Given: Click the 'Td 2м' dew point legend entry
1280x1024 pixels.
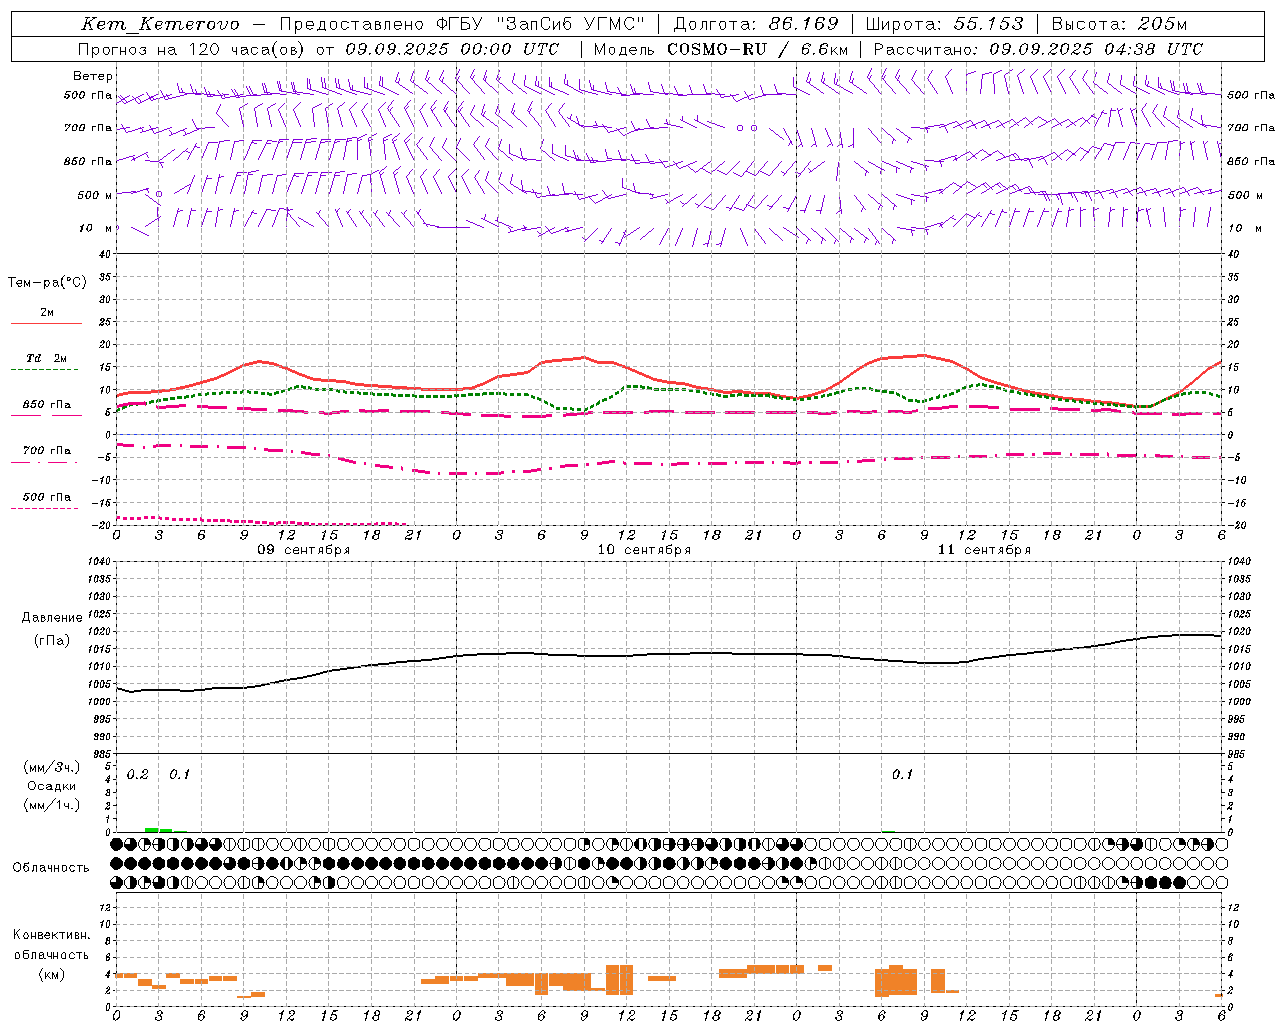Looking at the screenshot, I should [46, 358].
